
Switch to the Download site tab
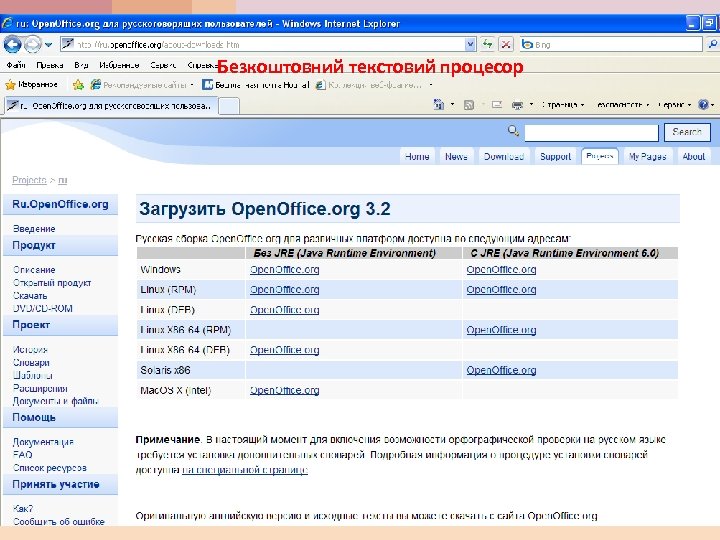[x=504, y=157]
